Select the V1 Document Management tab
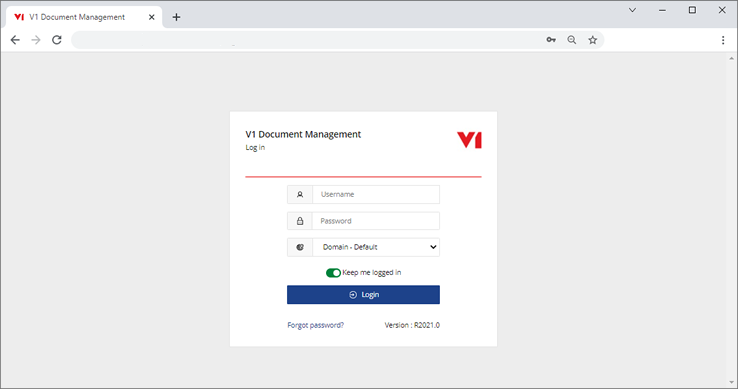The width and height of the screenshot is (738, 389). click(x=85, y=17)
